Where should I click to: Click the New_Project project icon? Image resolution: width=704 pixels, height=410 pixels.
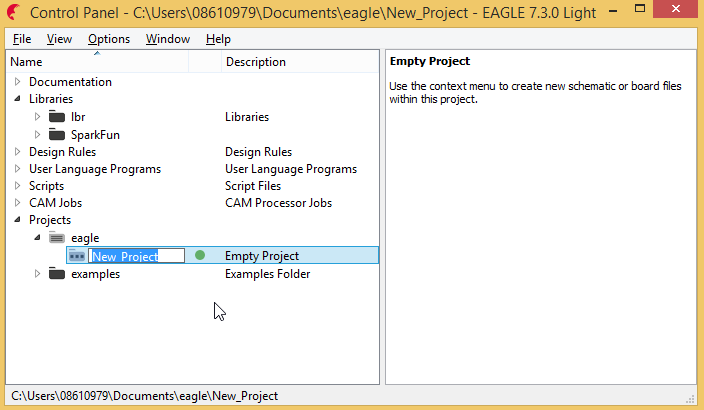click(x=77, y=256)
